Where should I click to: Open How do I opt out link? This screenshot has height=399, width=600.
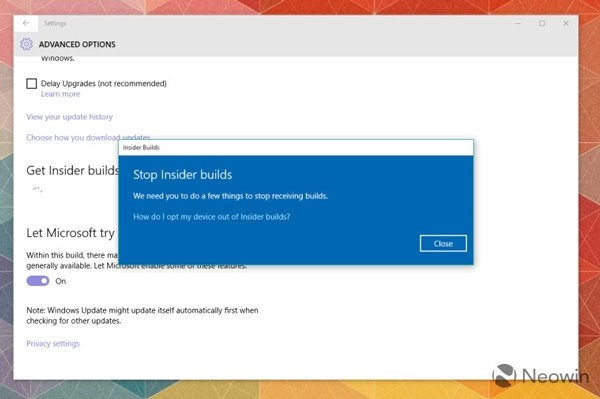[x=212, y=217]
